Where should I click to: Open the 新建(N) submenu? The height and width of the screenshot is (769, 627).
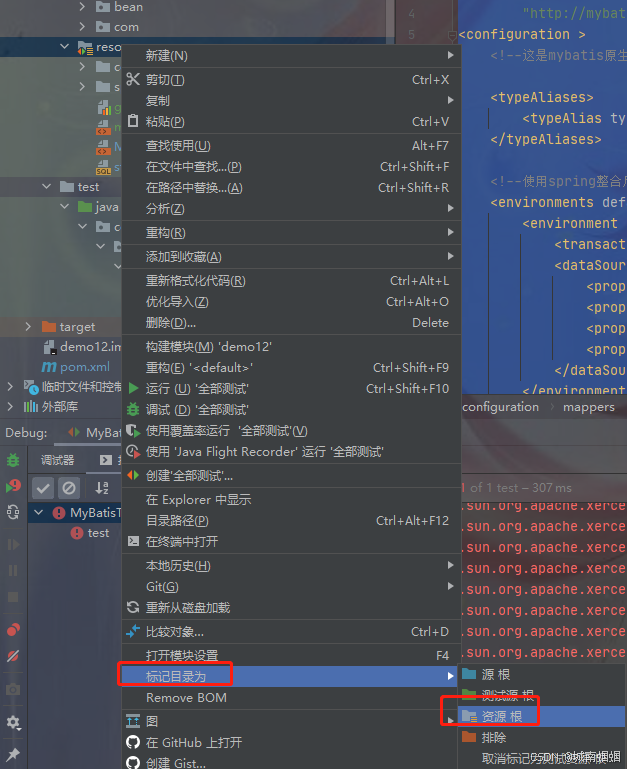pyautogui.click(x=291, y=55)
